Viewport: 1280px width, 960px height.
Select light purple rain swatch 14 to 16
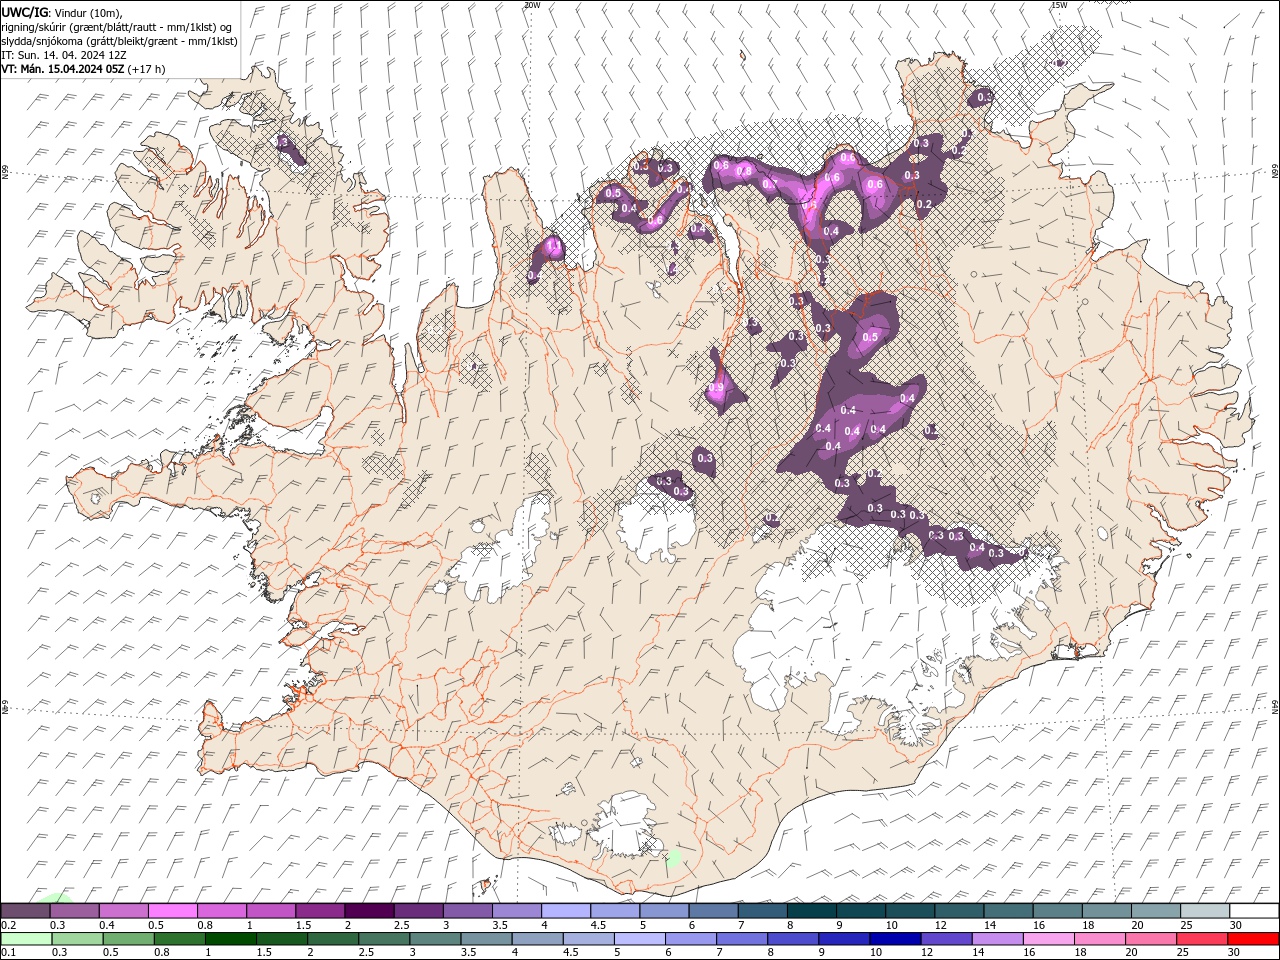996,939
